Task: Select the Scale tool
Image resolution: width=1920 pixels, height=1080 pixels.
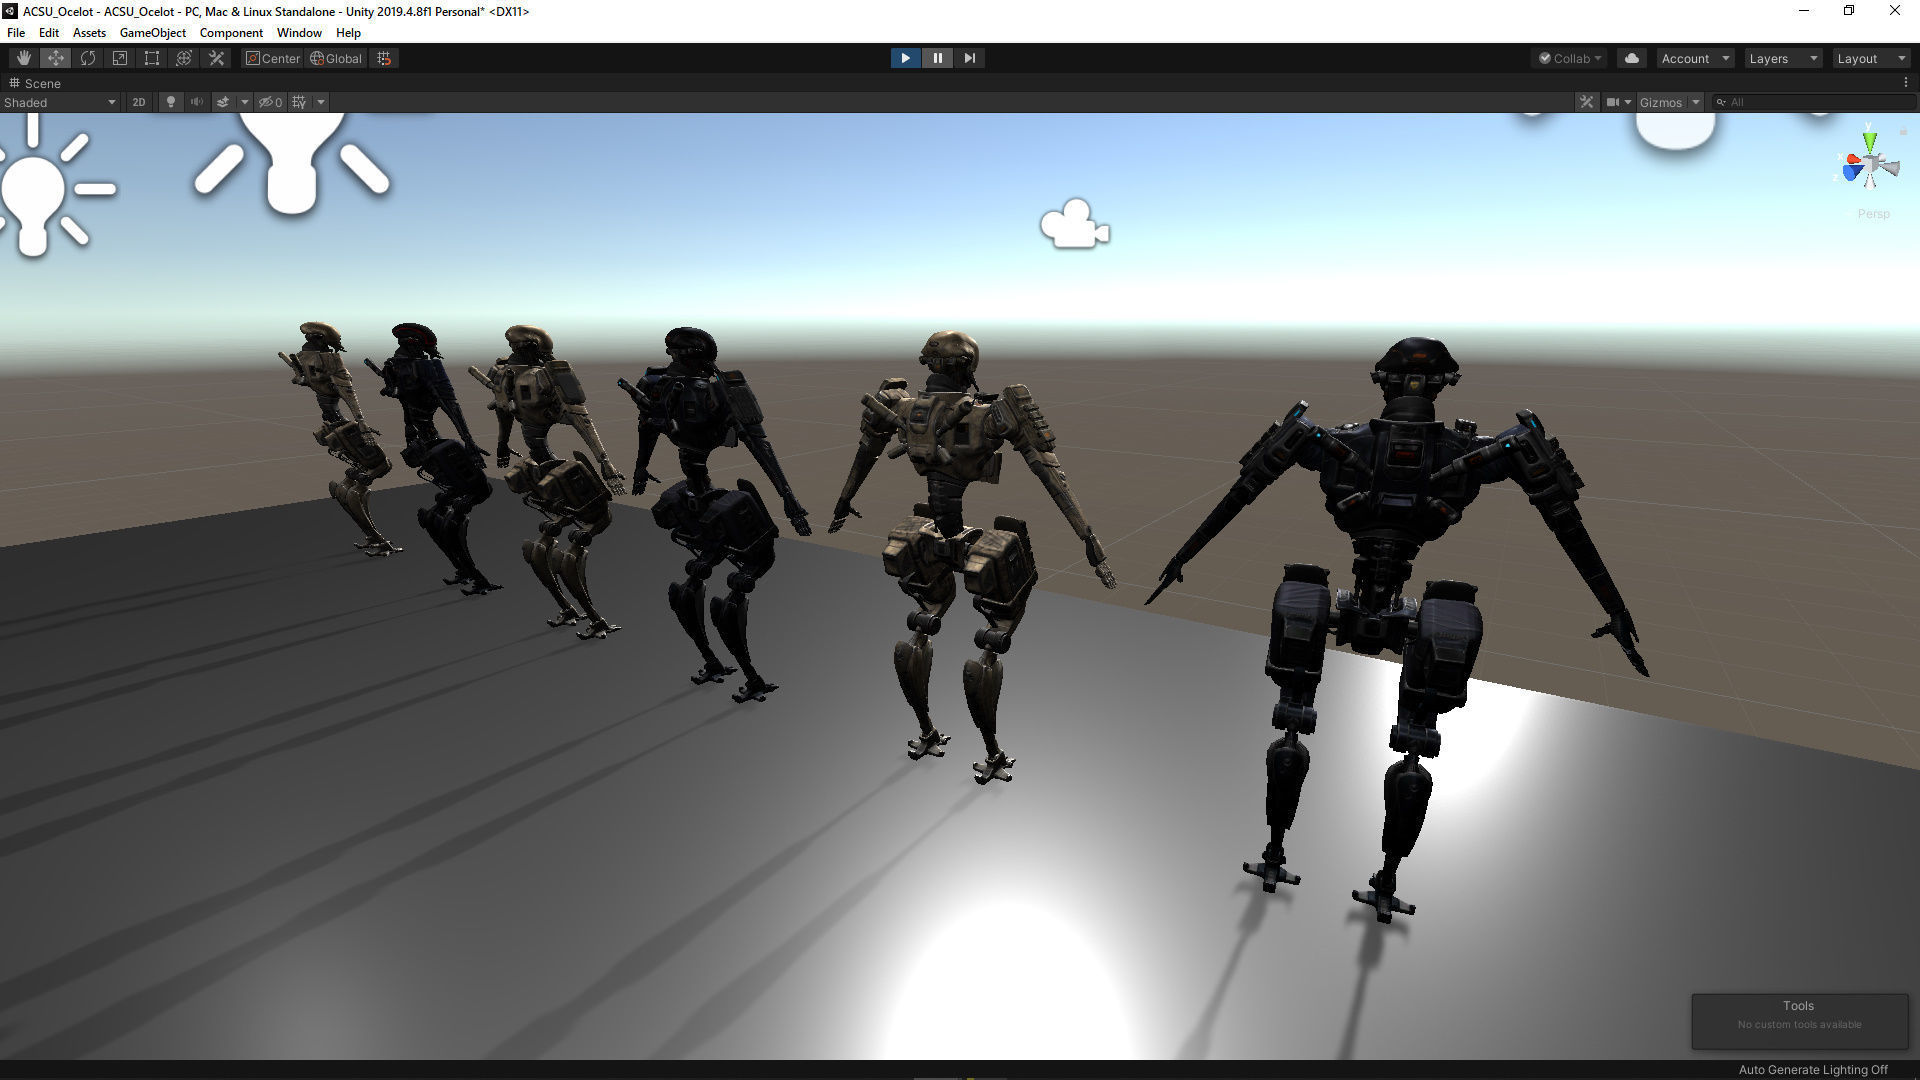Action: [x=120, y=58]
